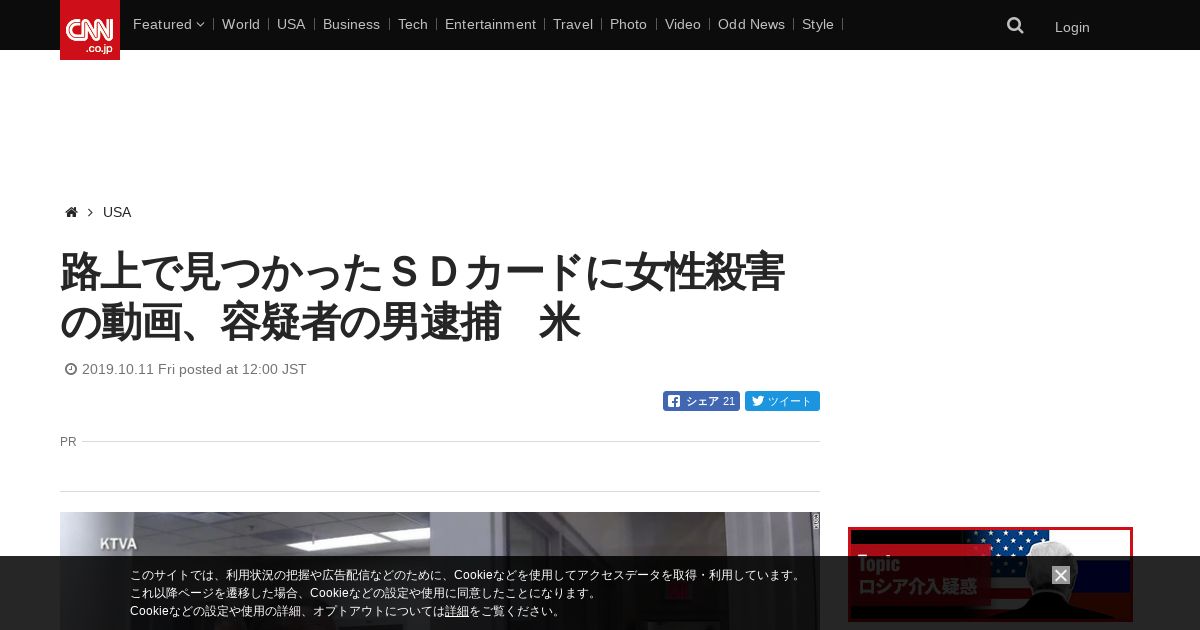Image resolution: width=1200 pixels, height=630 pixels.
Task: Click USA in the breadcrumb trail
Action: (117, 212)
